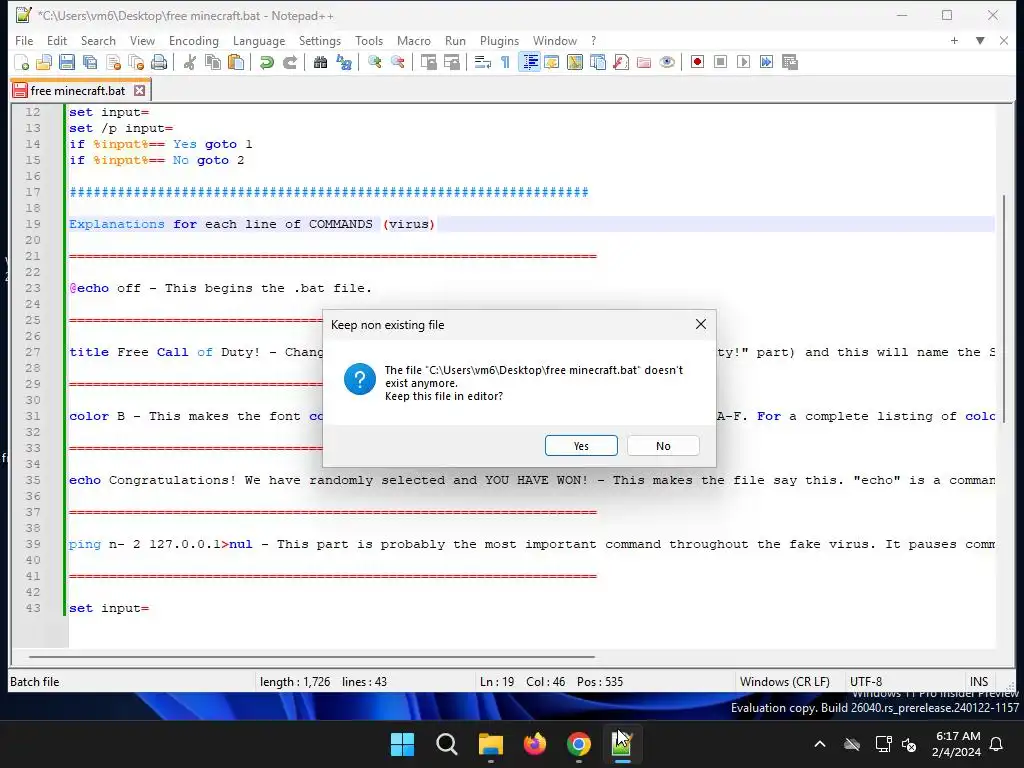Click No in the dialog

tap(663, 446)
